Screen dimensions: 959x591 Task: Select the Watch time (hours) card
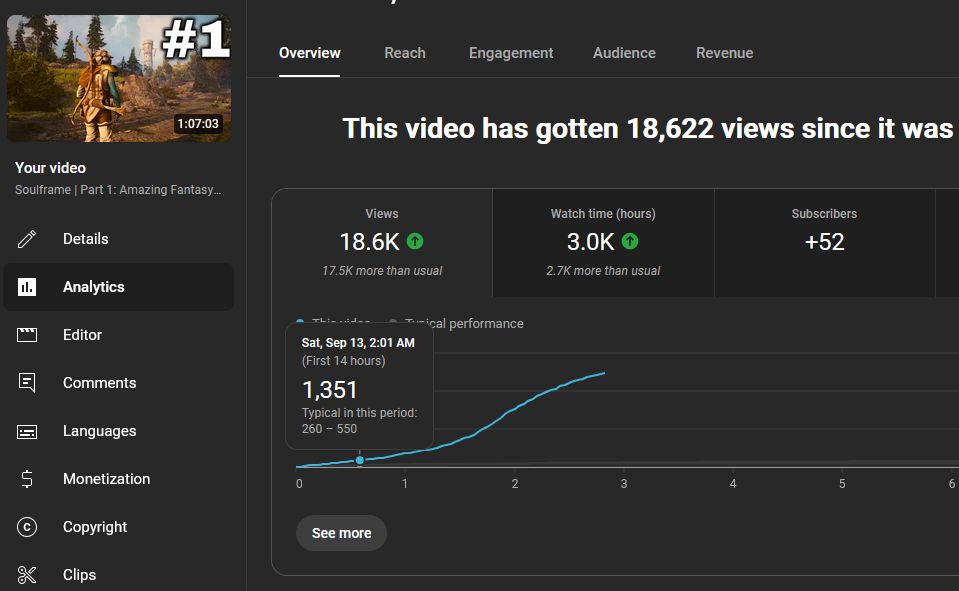pos(603,243)
